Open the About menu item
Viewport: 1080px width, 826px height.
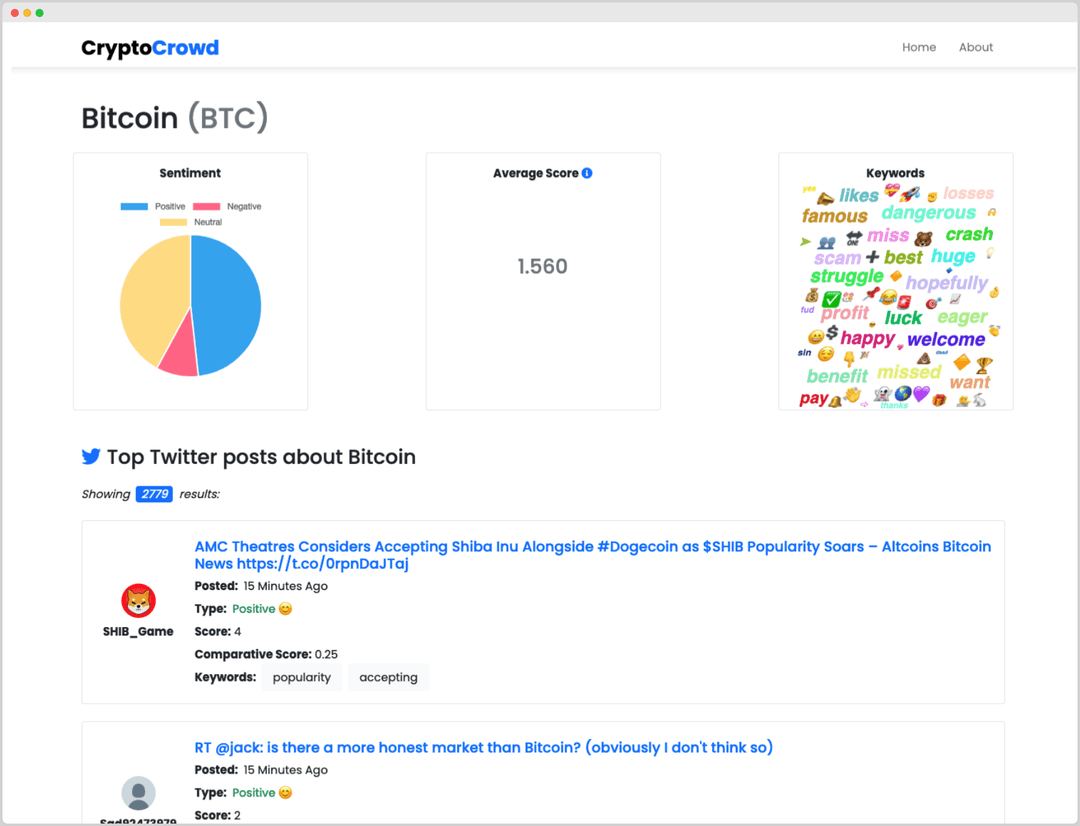coord(975,47)
